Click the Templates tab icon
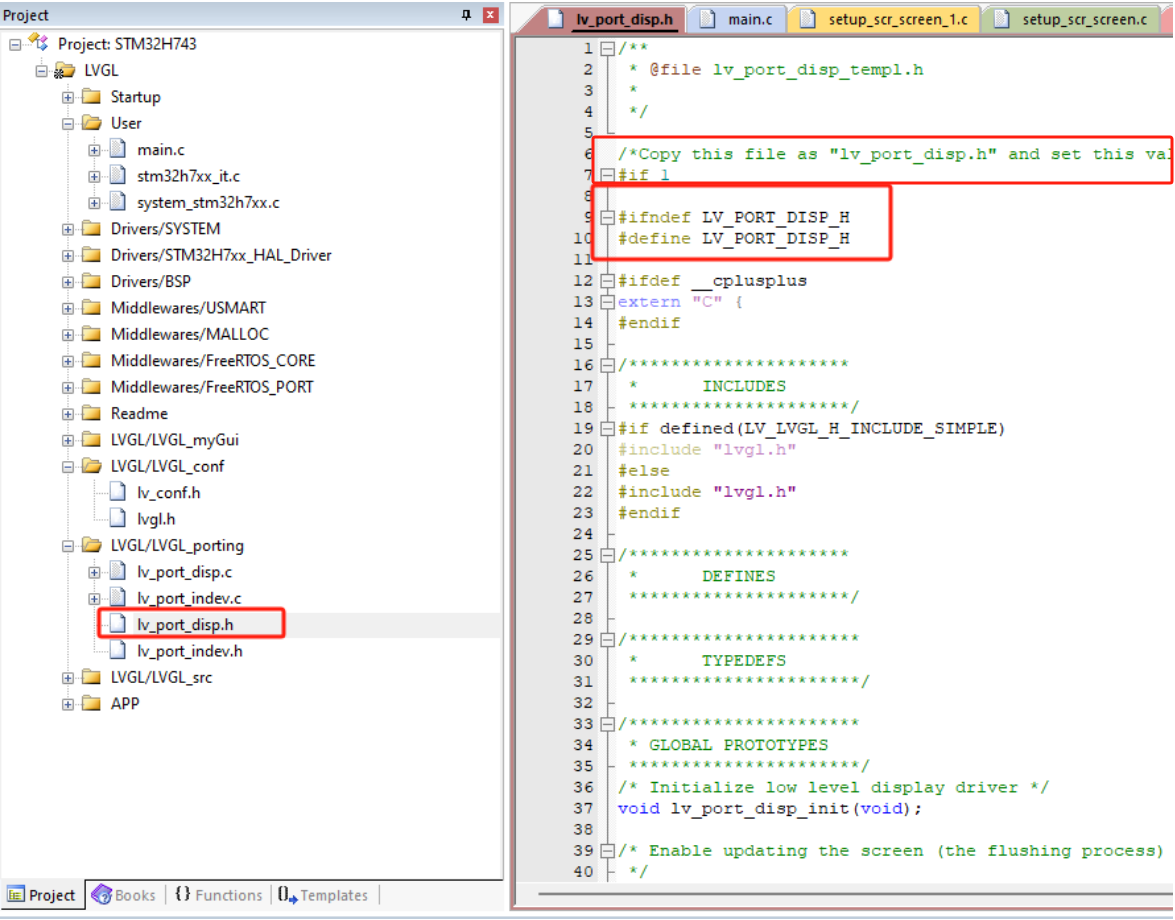The image size is (1175, 920). pyautogui.click(x=287, y=895)
